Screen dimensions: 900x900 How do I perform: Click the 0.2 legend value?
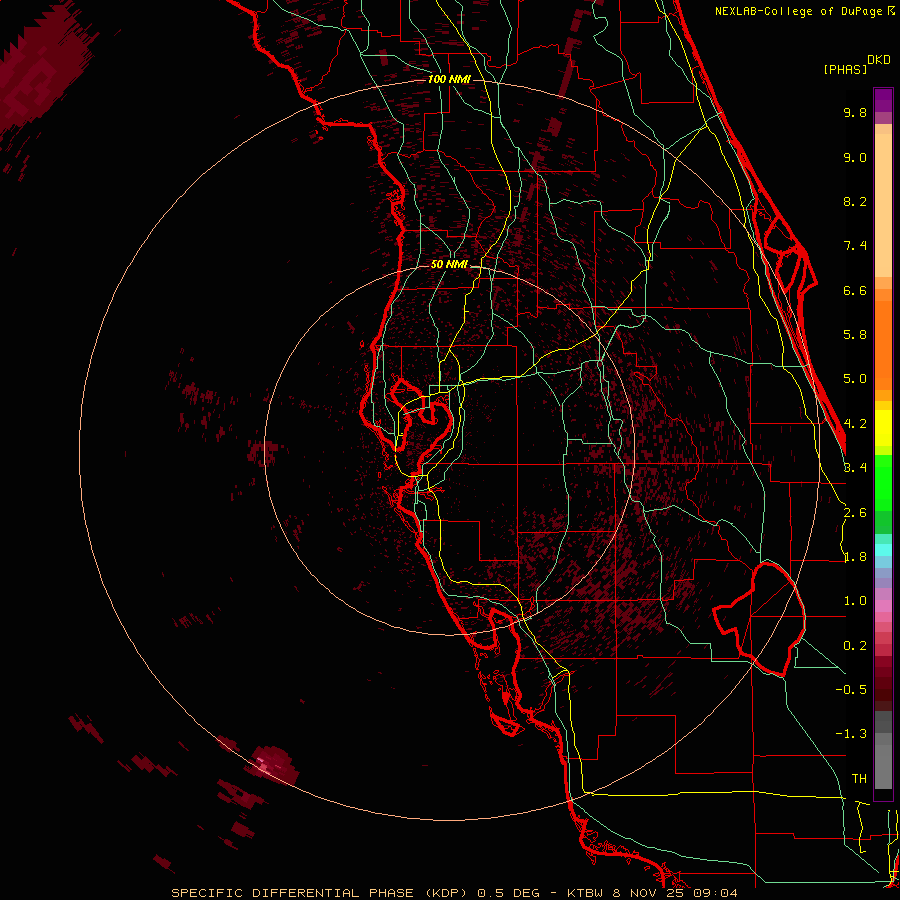click(855, 646)
